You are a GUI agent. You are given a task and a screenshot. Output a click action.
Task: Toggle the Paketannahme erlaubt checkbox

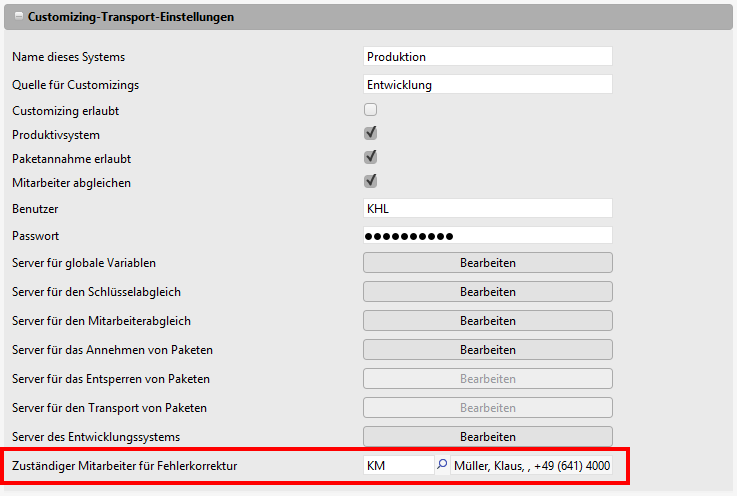click(x=370, y=157)
